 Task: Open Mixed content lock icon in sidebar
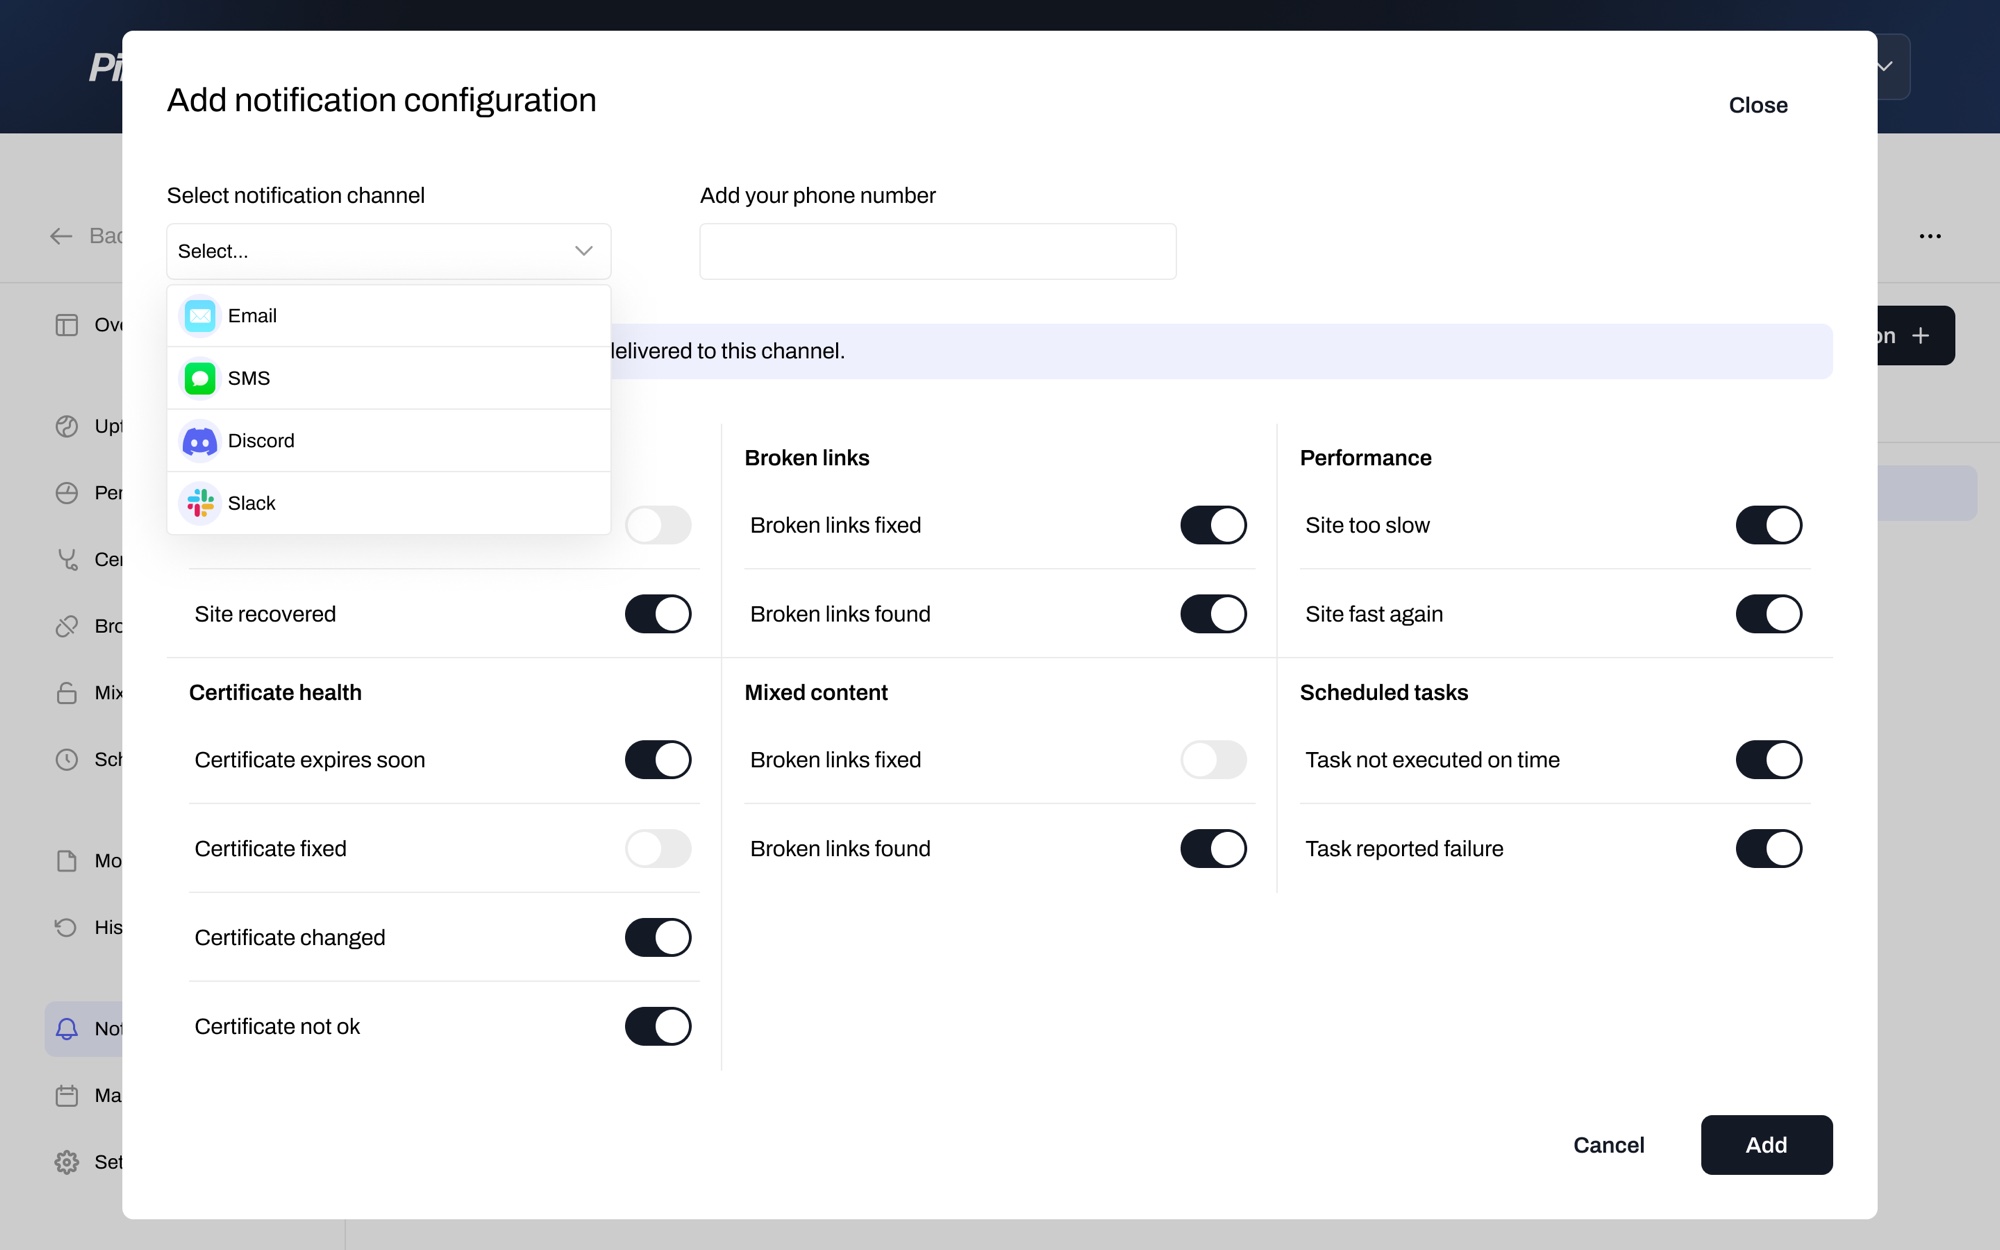[67, 693]
